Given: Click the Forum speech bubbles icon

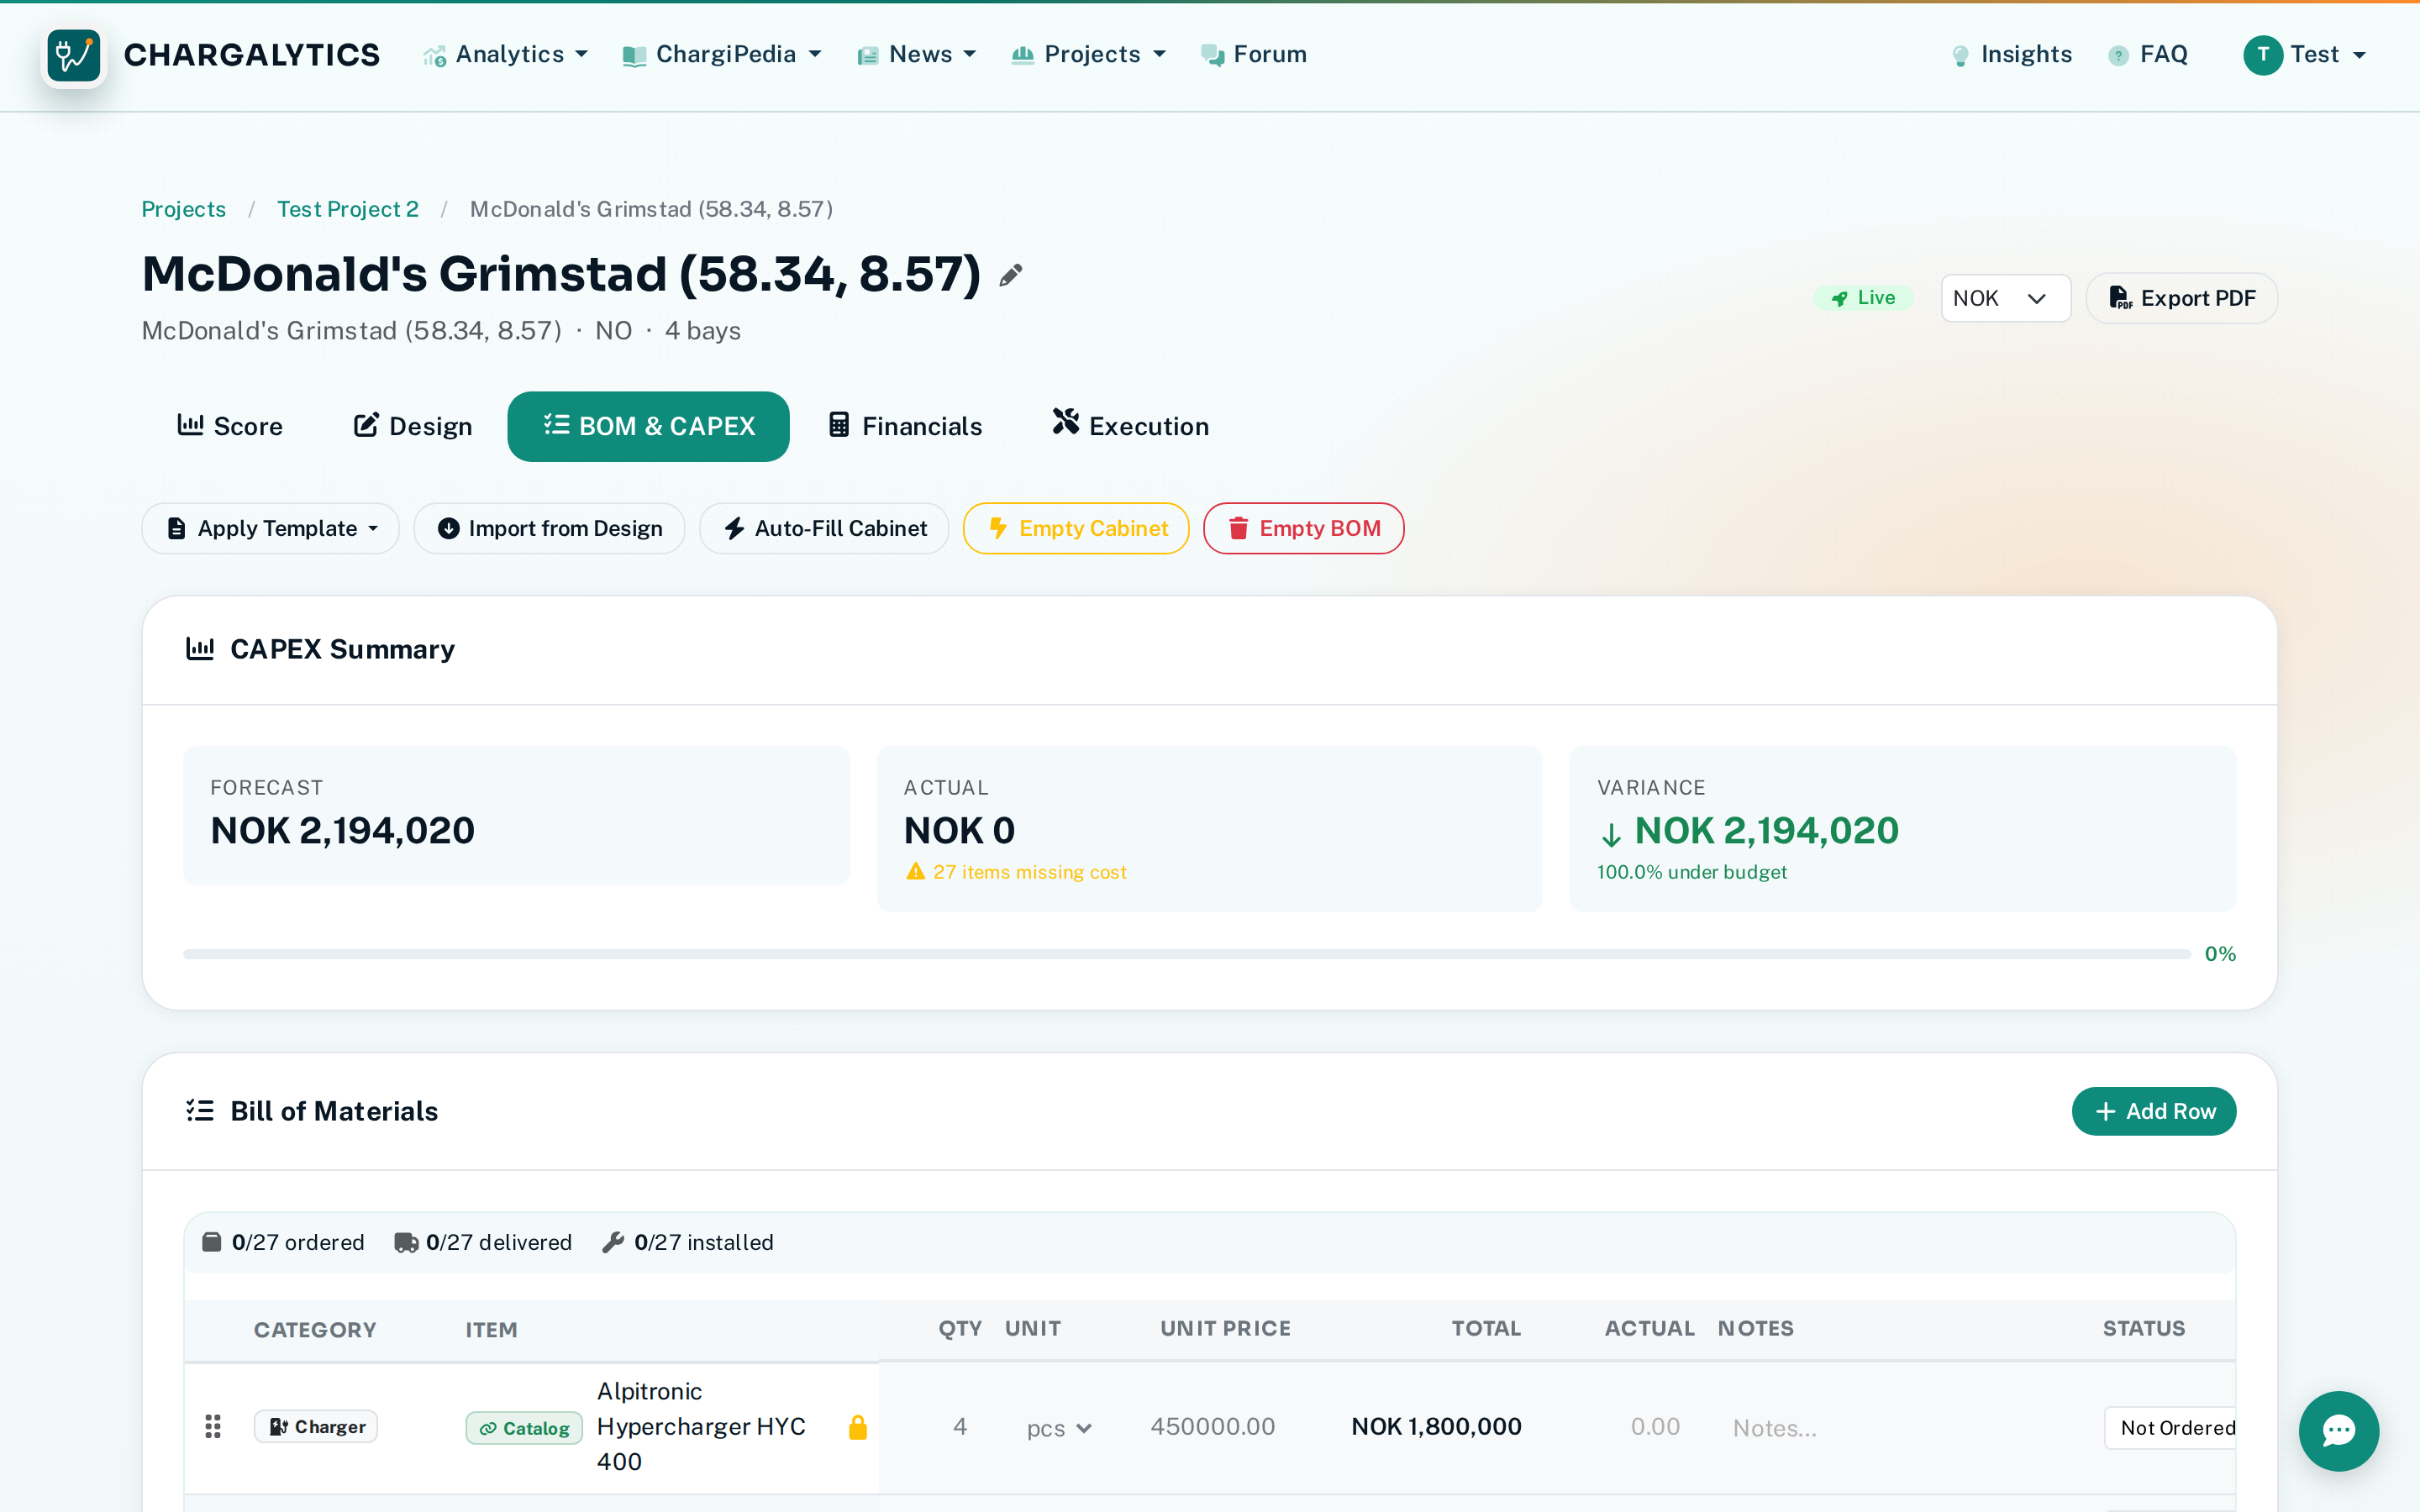Looking at the screenshot, I should pyautogui.click(x=1213, y=55).
